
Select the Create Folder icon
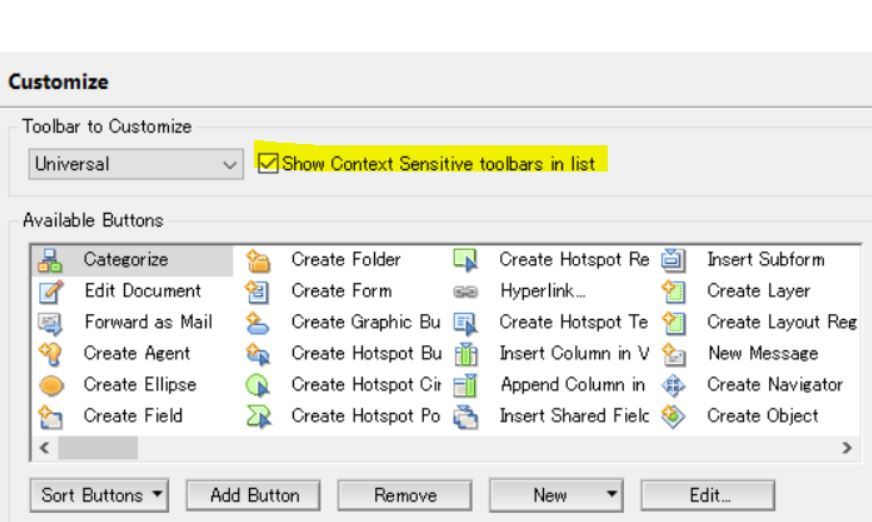pos(258,261)
